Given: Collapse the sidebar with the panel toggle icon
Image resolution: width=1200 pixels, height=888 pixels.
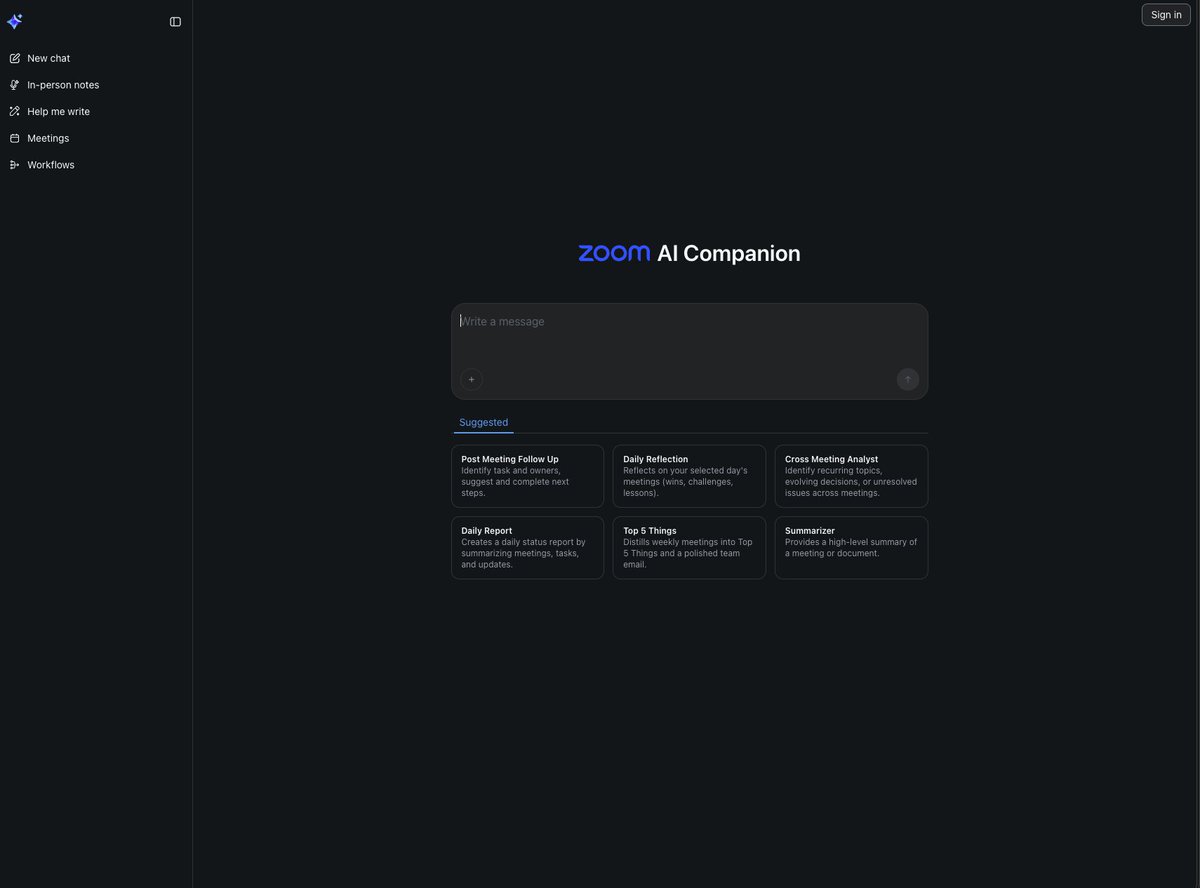Looking at the screenshot, I should click(x=175, y=22).
